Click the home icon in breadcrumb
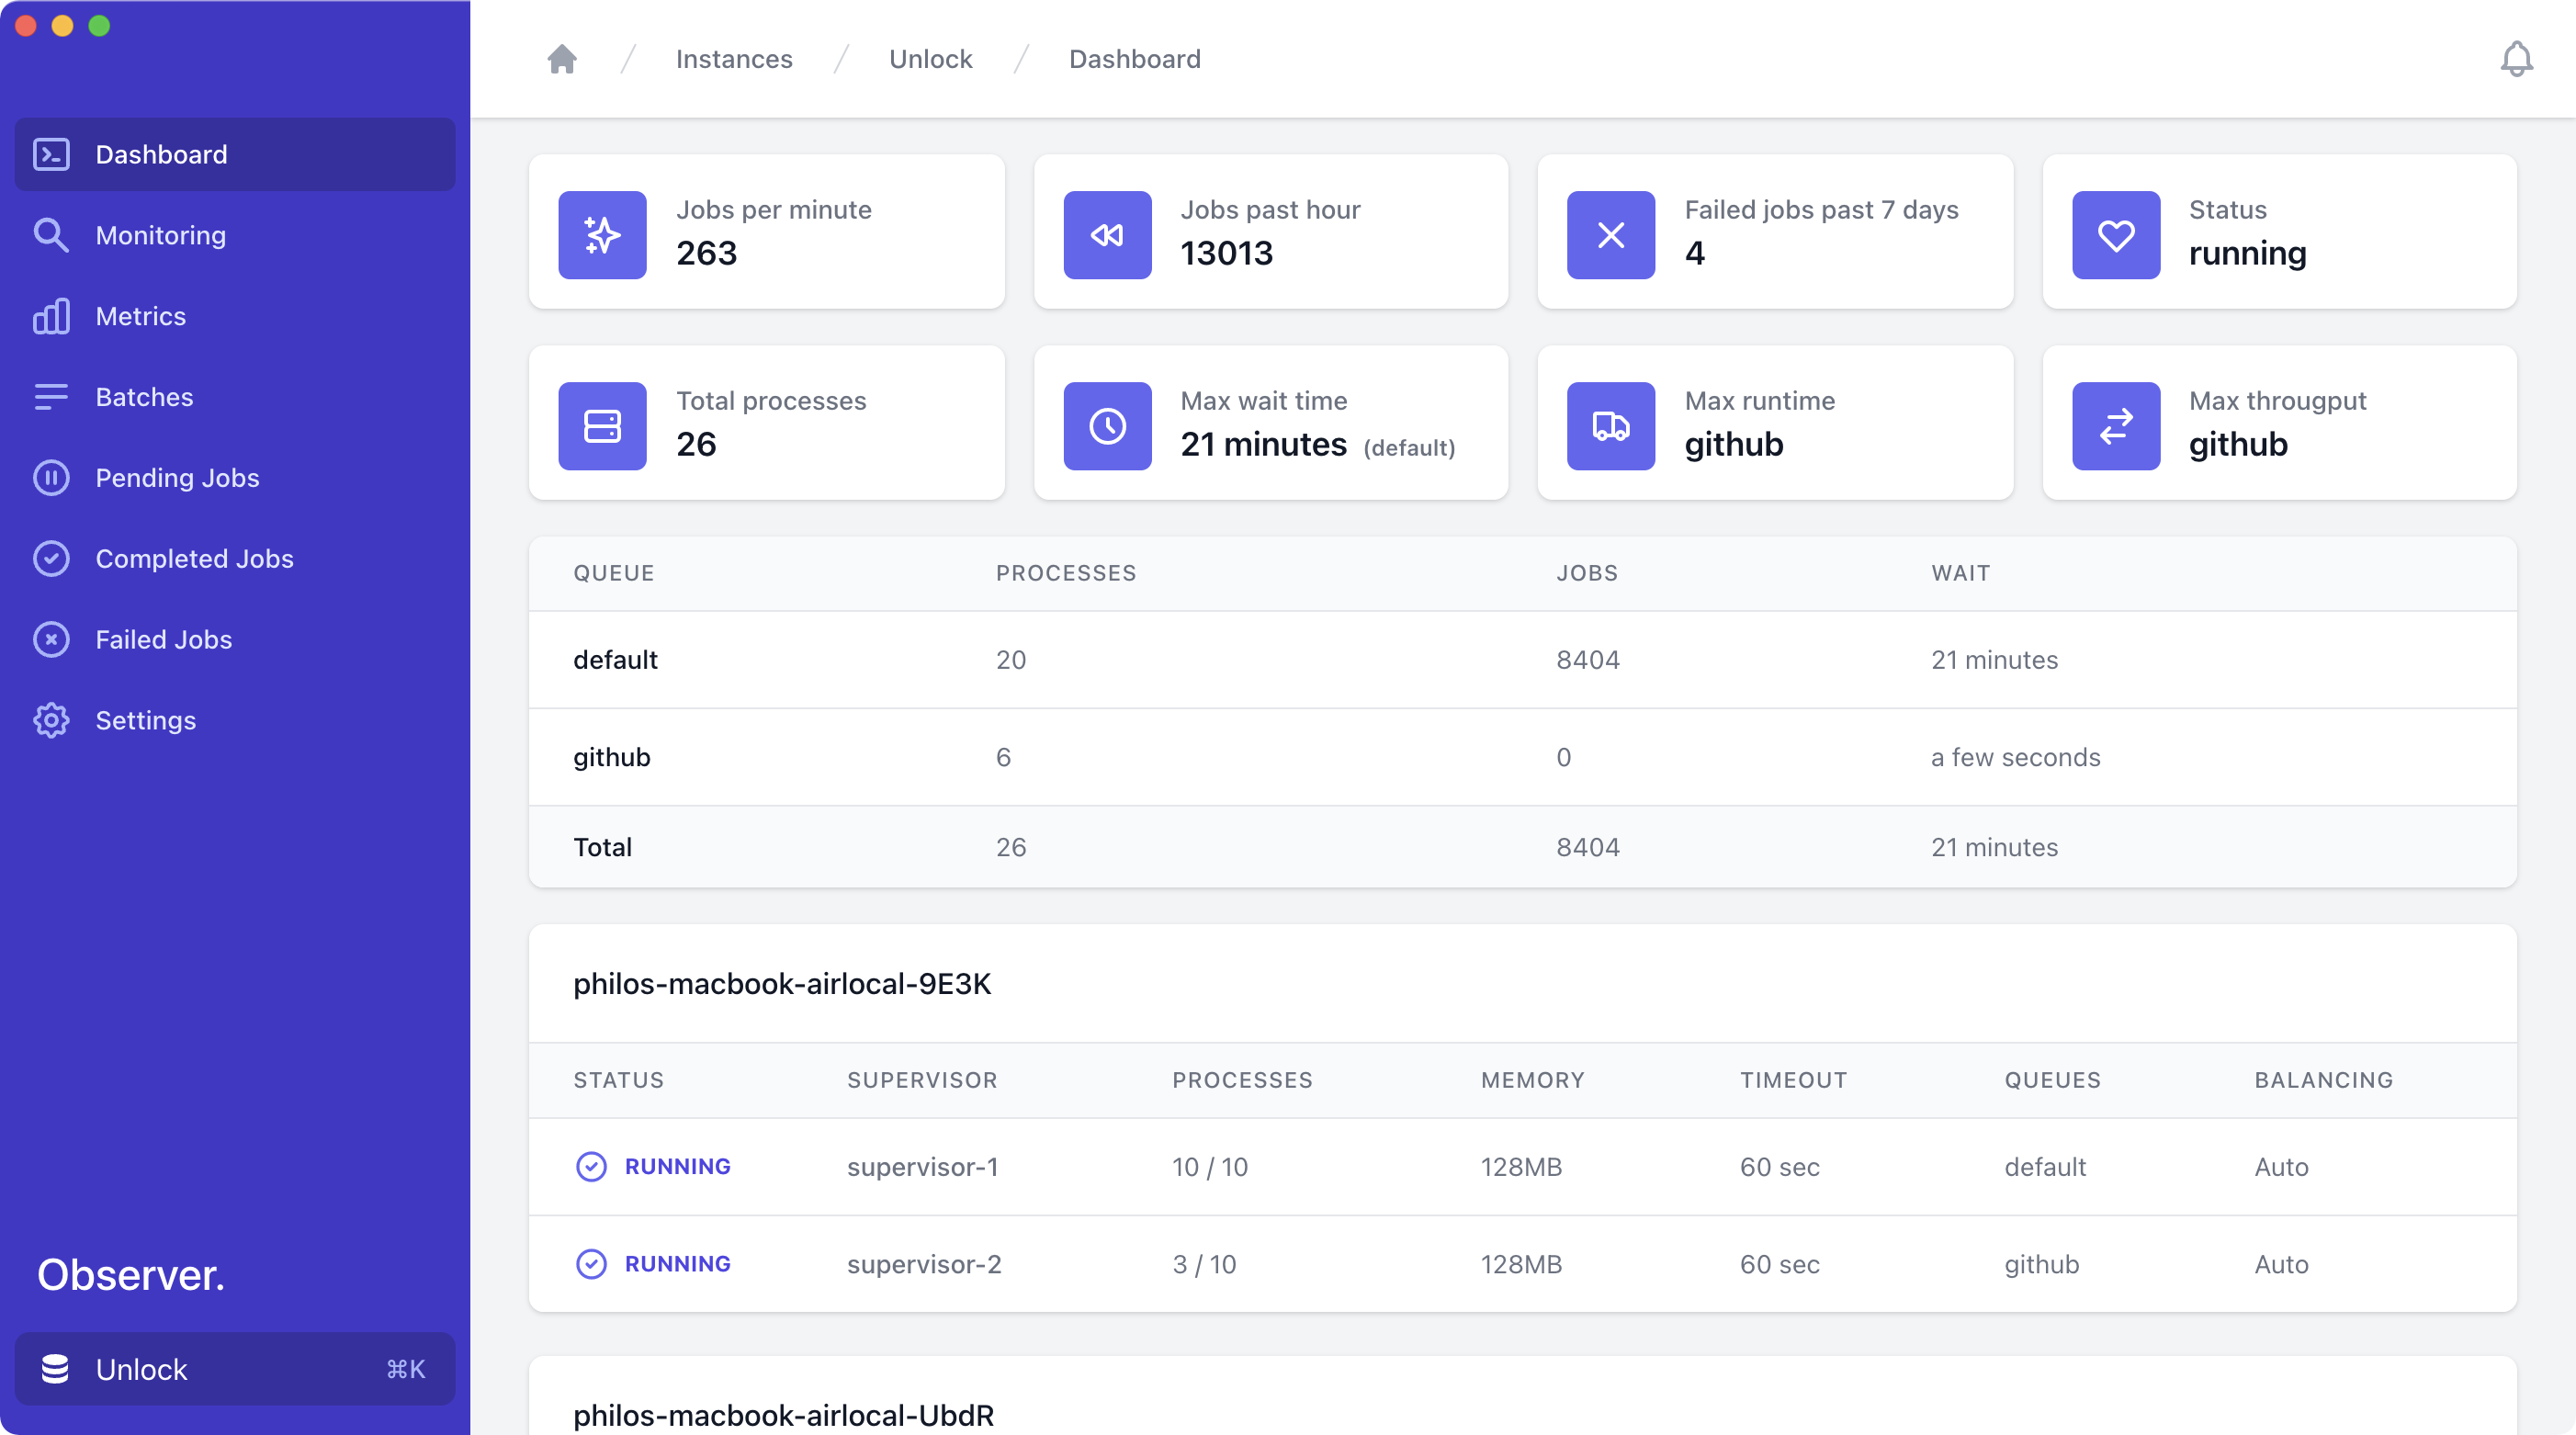 click(x=562, y=59)
